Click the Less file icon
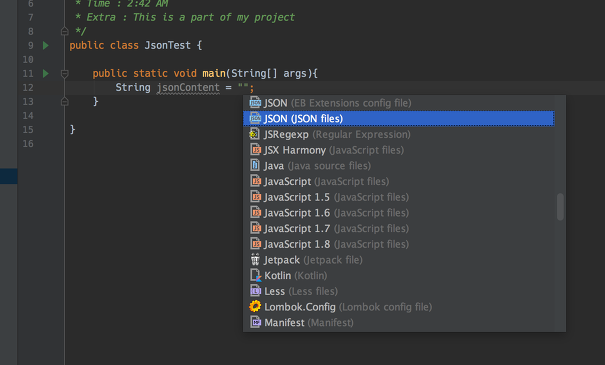 coord(255,291)
